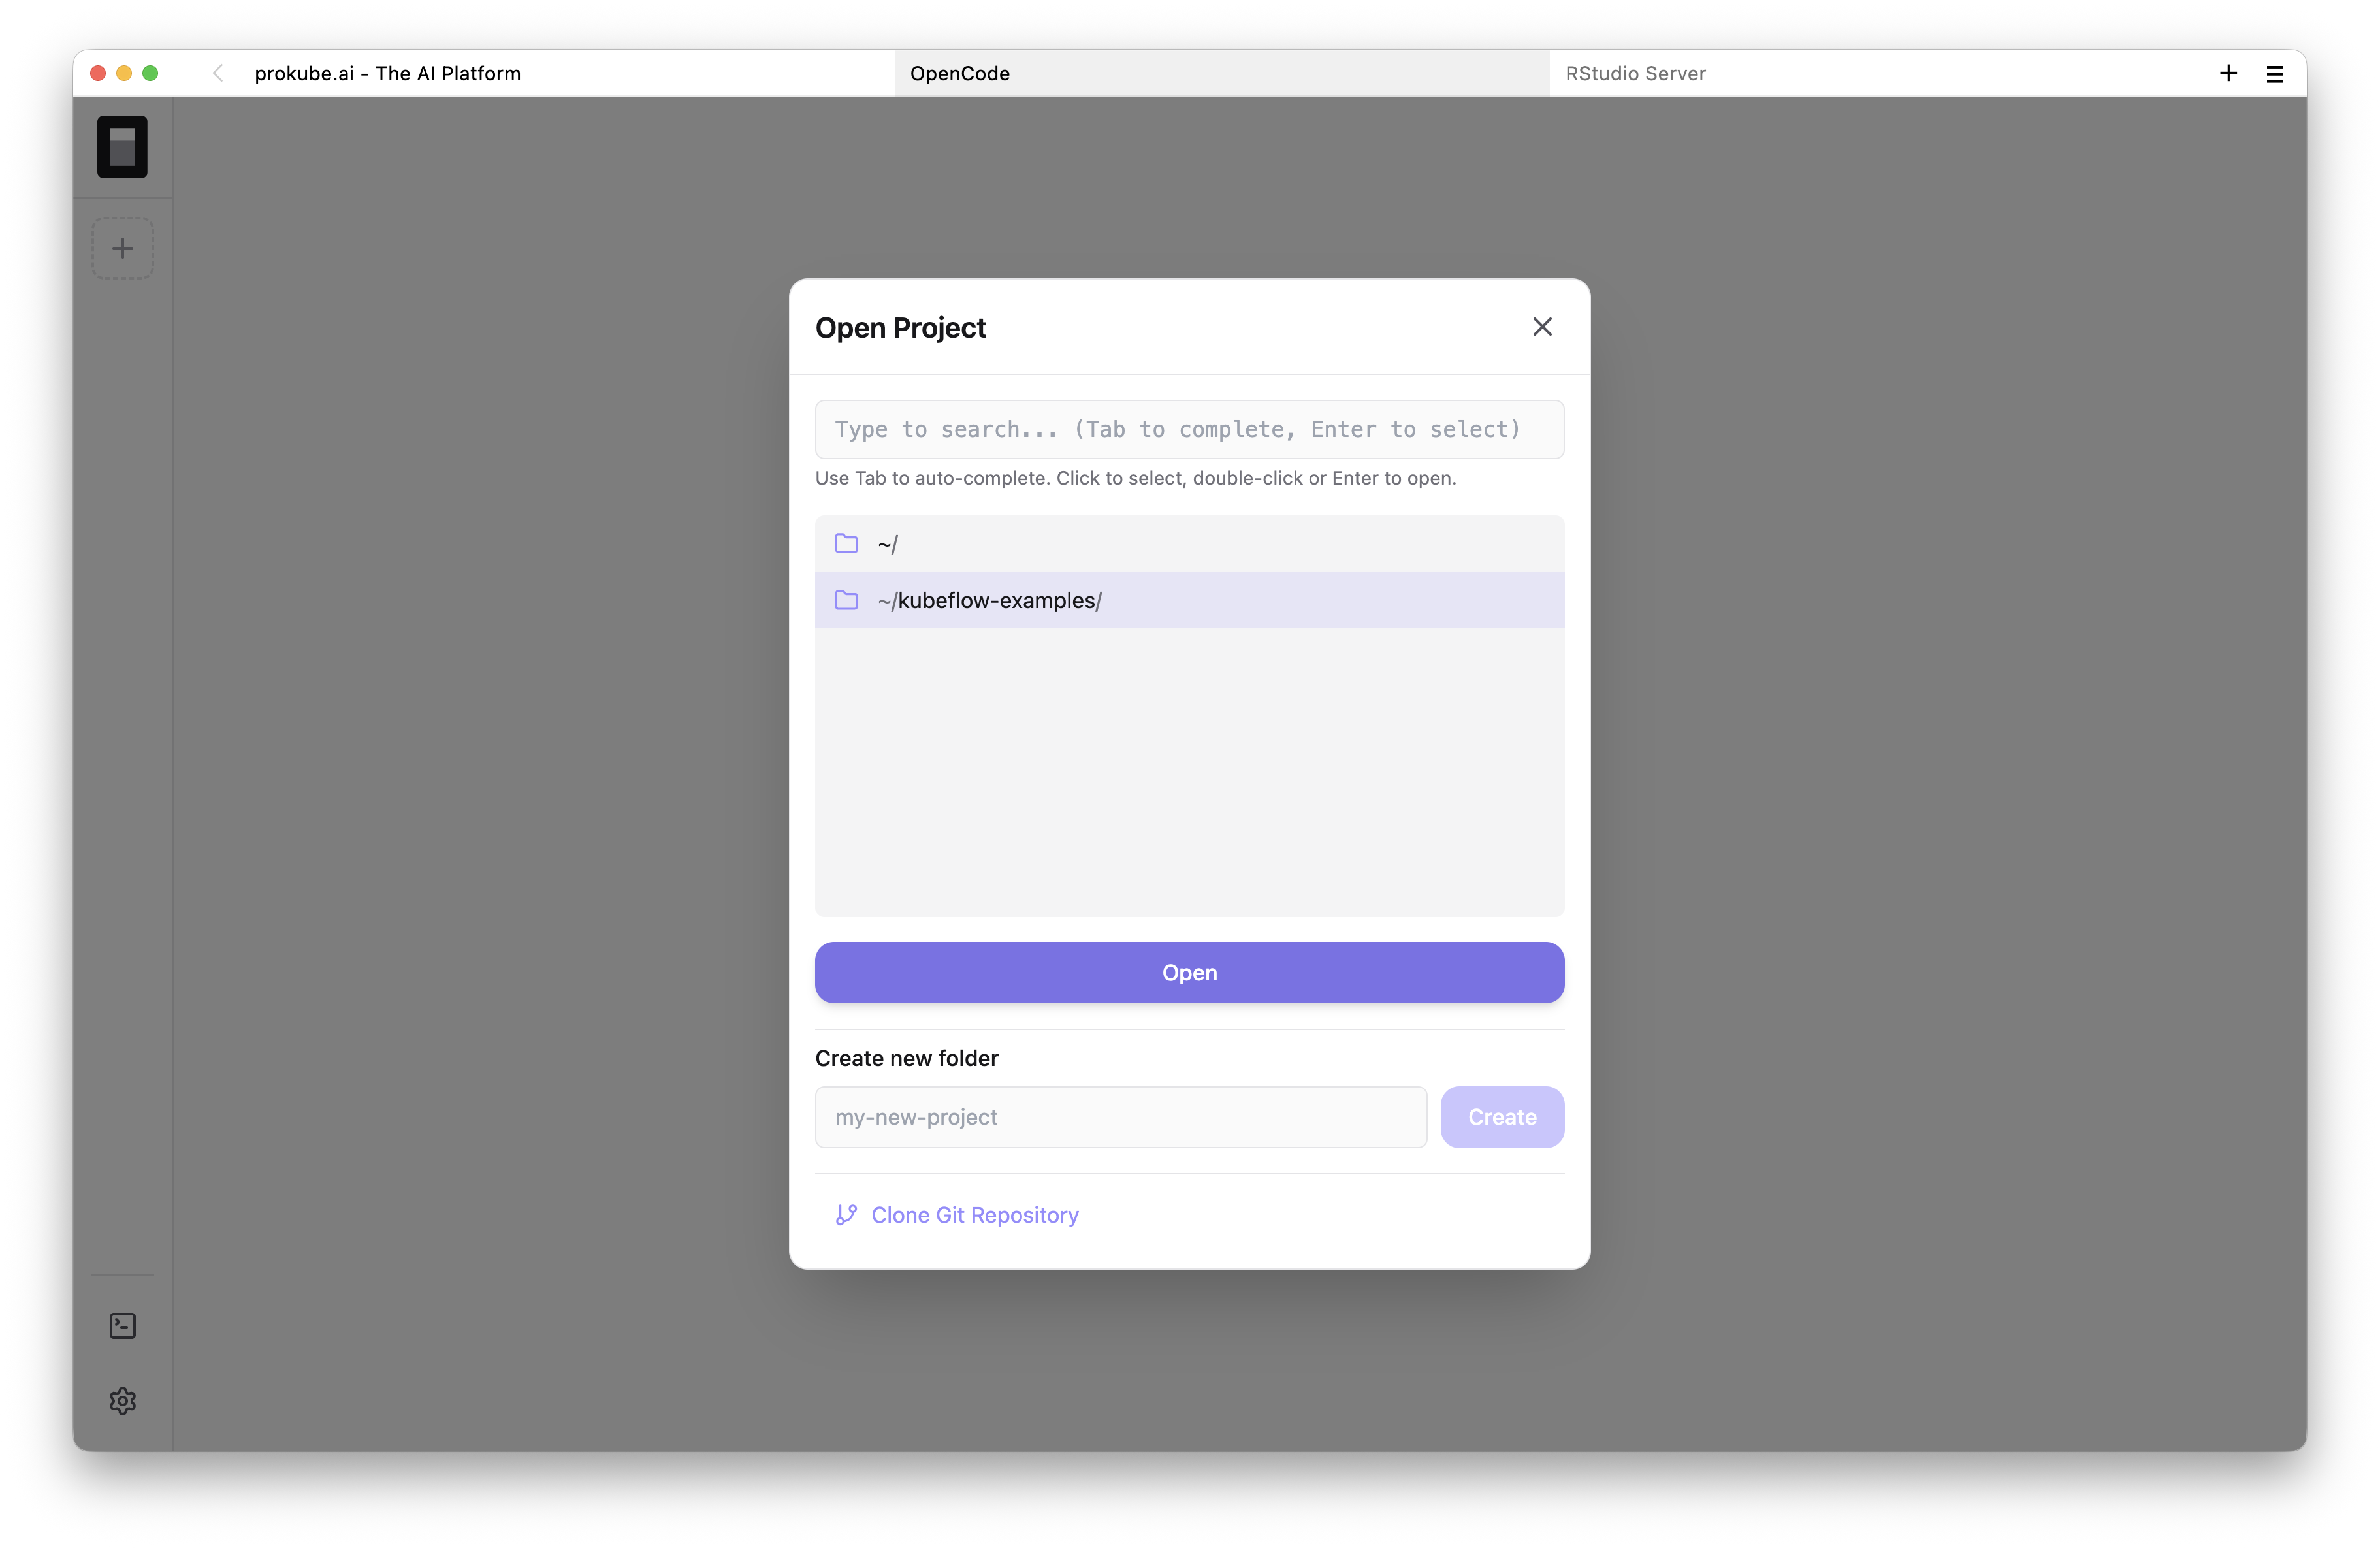
Task: Focus the my-new-project folder name field
Action: (x=1120, y=1117)
